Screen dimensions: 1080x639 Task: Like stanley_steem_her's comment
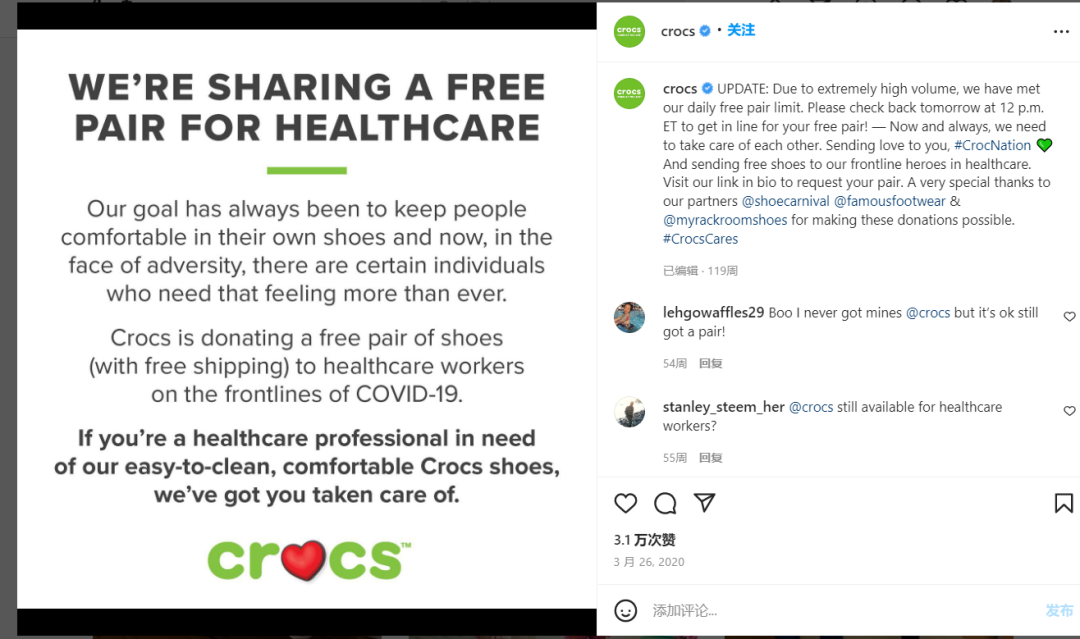[x=1069, y=411]
